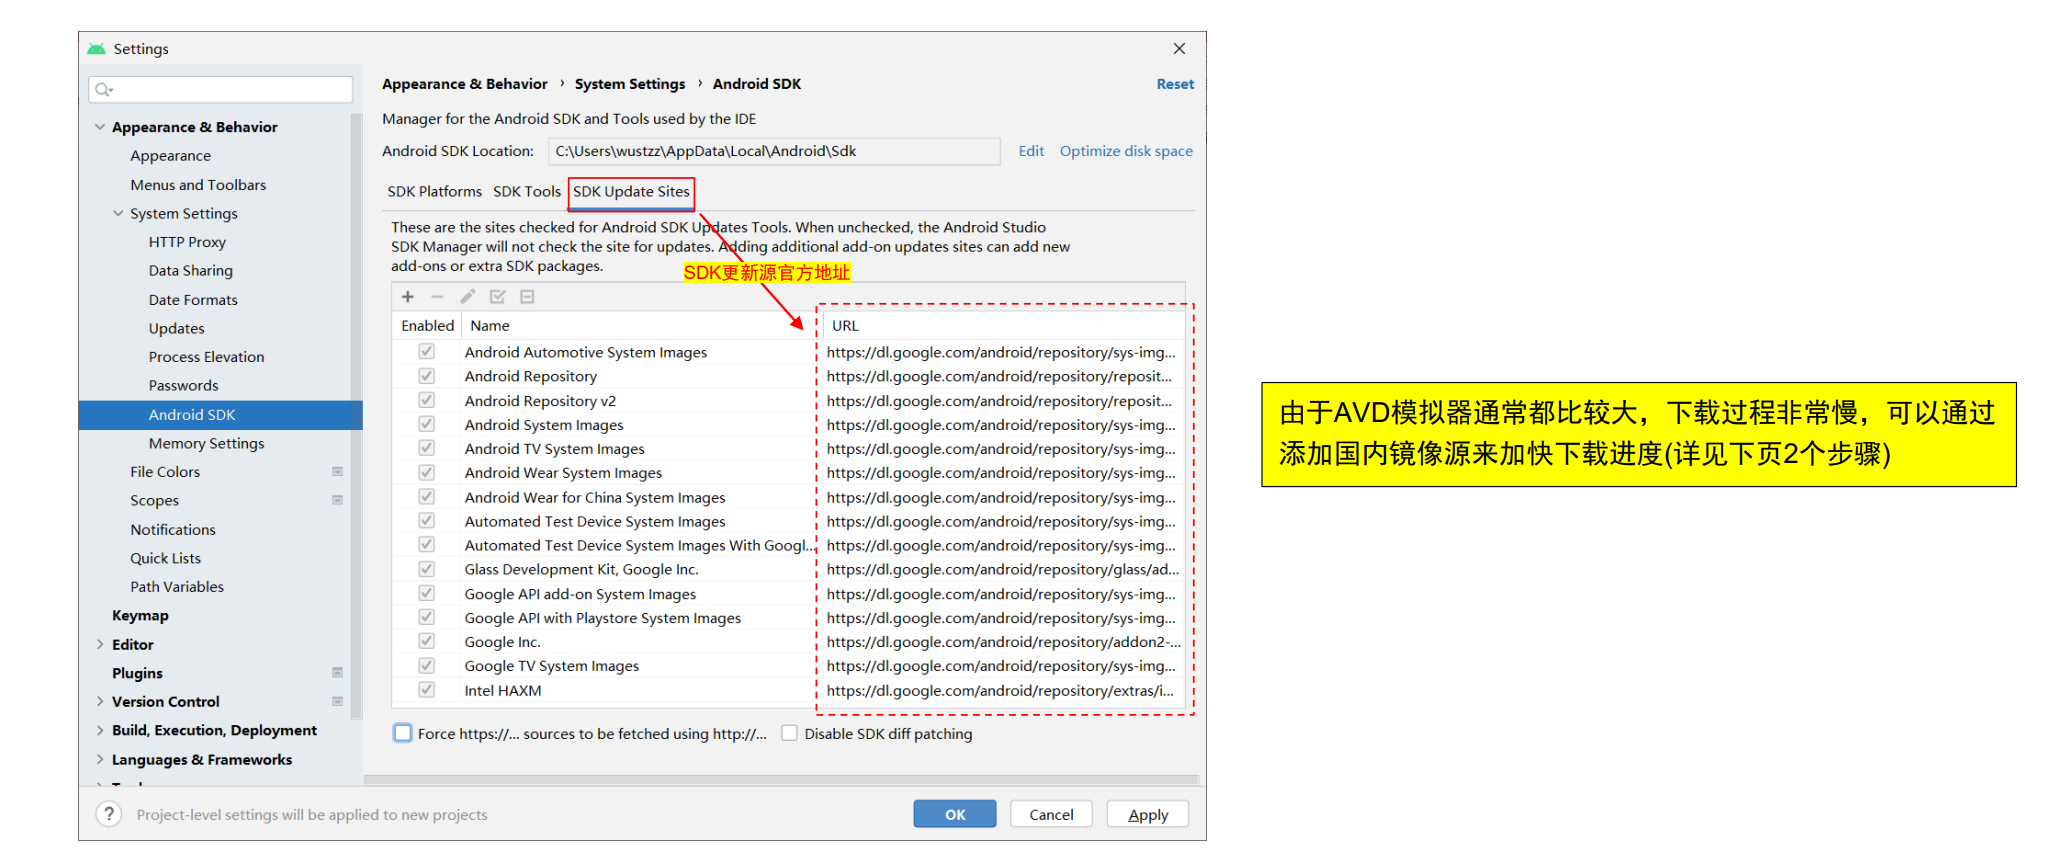The image size is (2068, 868).
Task: Click the Cancel button
Action: [x=1051, y=814]
